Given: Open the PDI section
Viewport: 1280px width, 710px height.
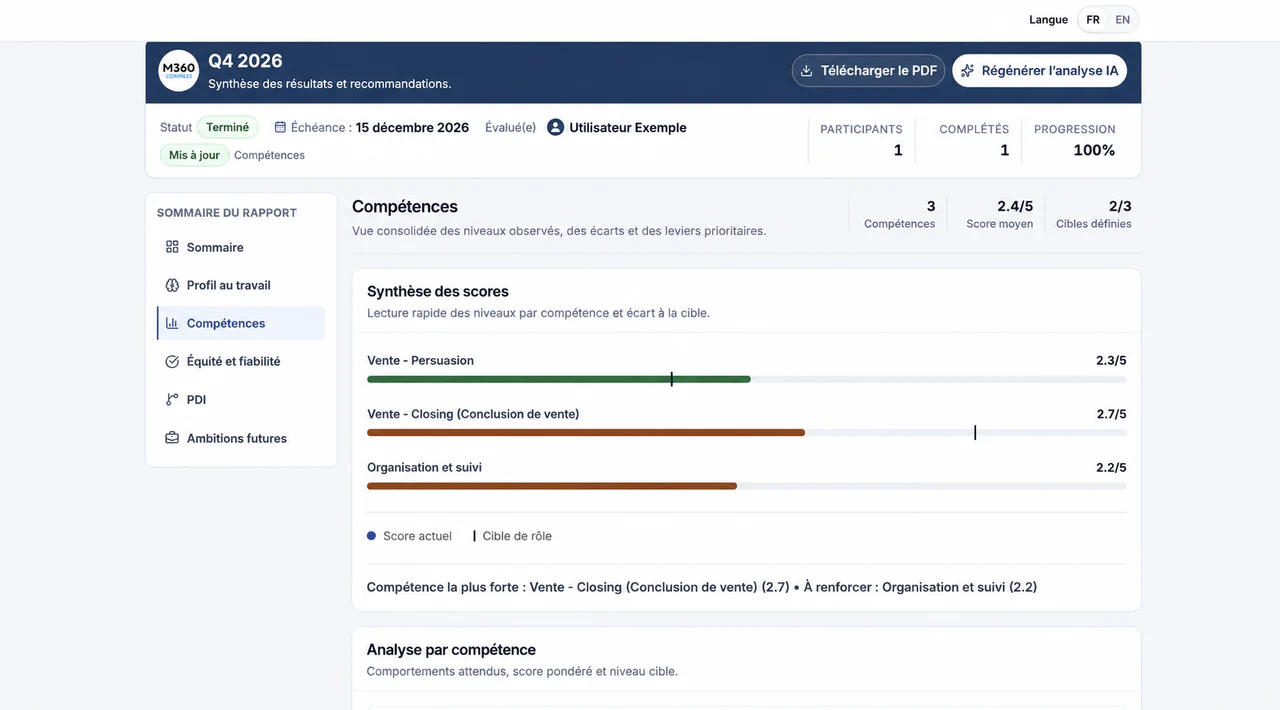Looking at the screenshot, I should (241, 399).
